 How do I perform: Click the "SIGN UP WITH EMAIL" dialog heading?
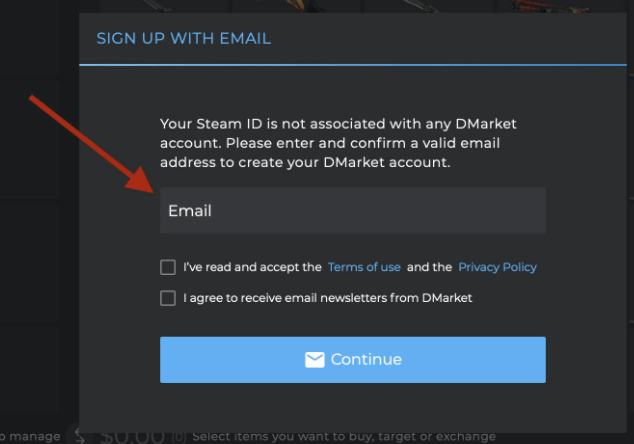pyautogui.click(x=183, y=39)
